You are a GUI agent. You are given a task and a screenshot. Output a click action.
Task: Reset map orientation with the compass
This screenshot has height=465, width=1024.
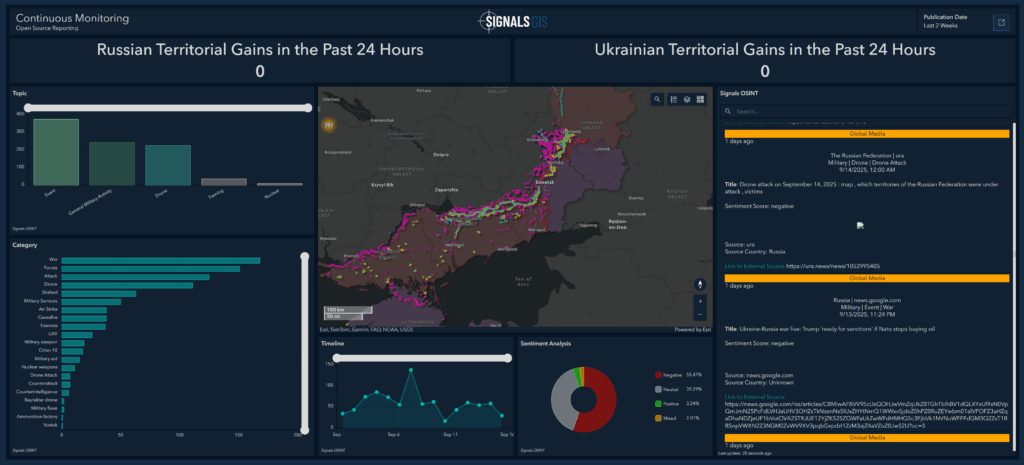click(x=700, y=283)
